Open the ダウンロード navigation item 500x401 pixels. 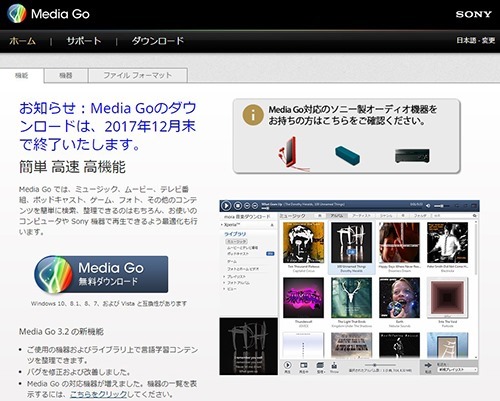(x=158, y=41)
